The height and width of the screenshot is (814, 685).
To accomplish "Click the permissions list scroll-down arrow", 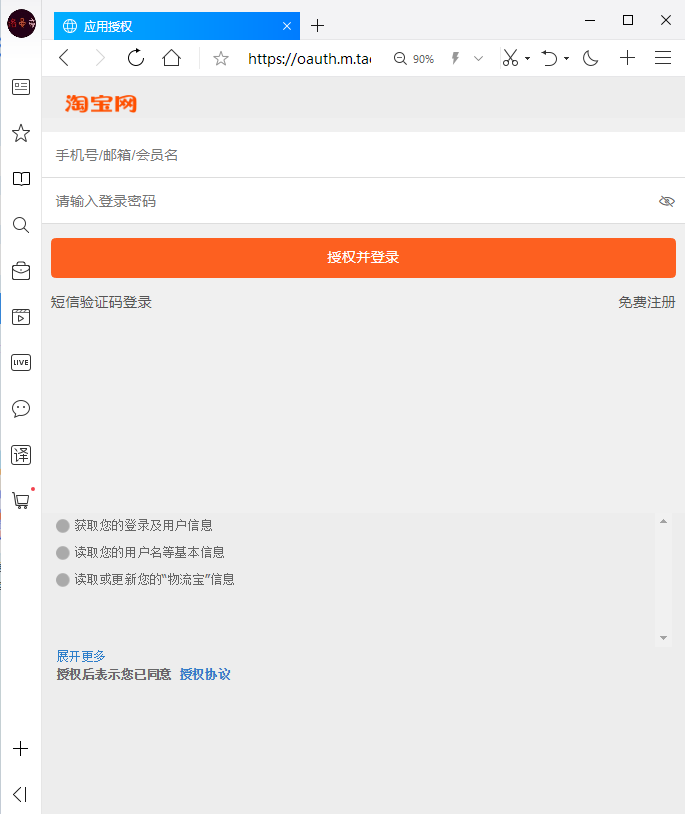I will click(x=663, y=637).
